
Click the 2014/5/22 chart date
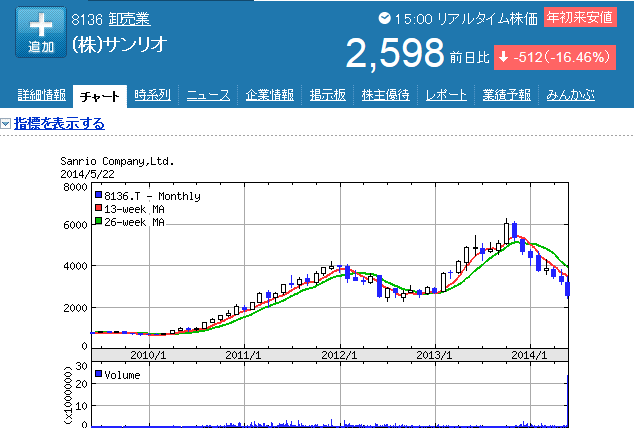click(87, 174)
